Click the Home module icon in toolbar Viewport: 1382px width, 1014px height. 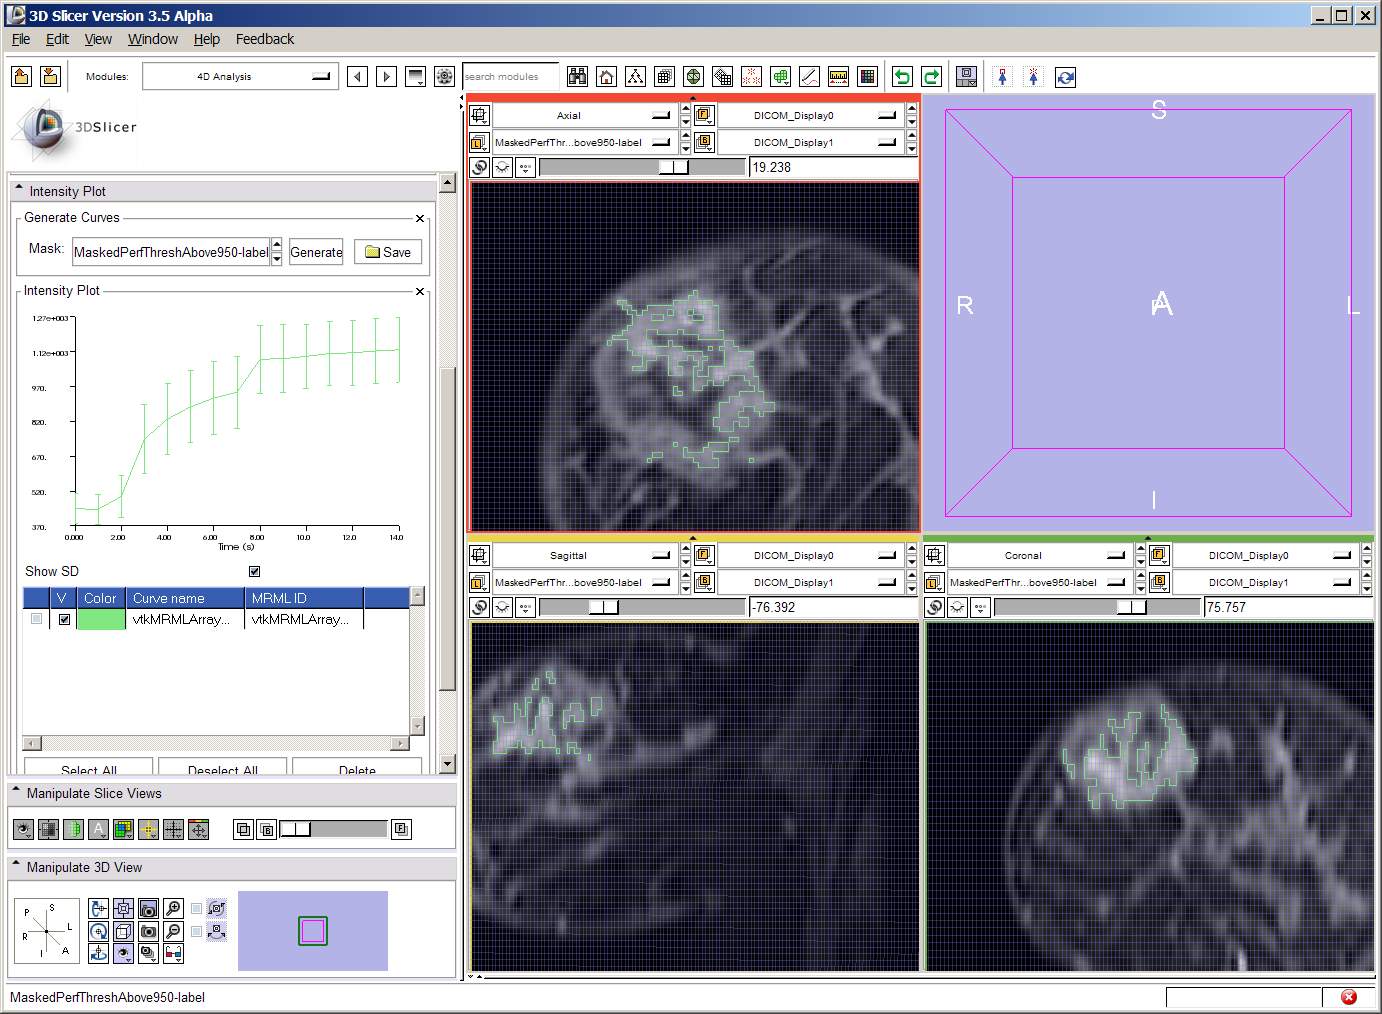coord(606,77)
